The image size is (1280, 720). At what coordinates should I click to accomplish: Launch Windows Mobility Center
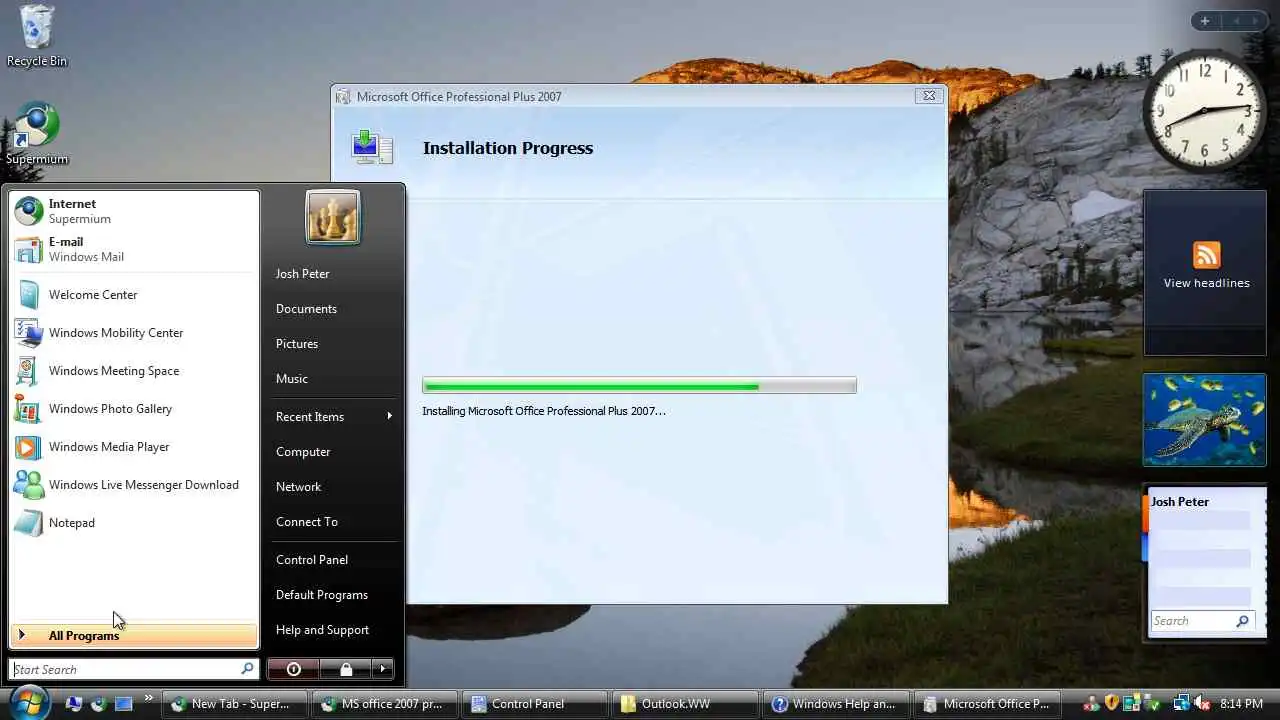click(x=134, y=333)
